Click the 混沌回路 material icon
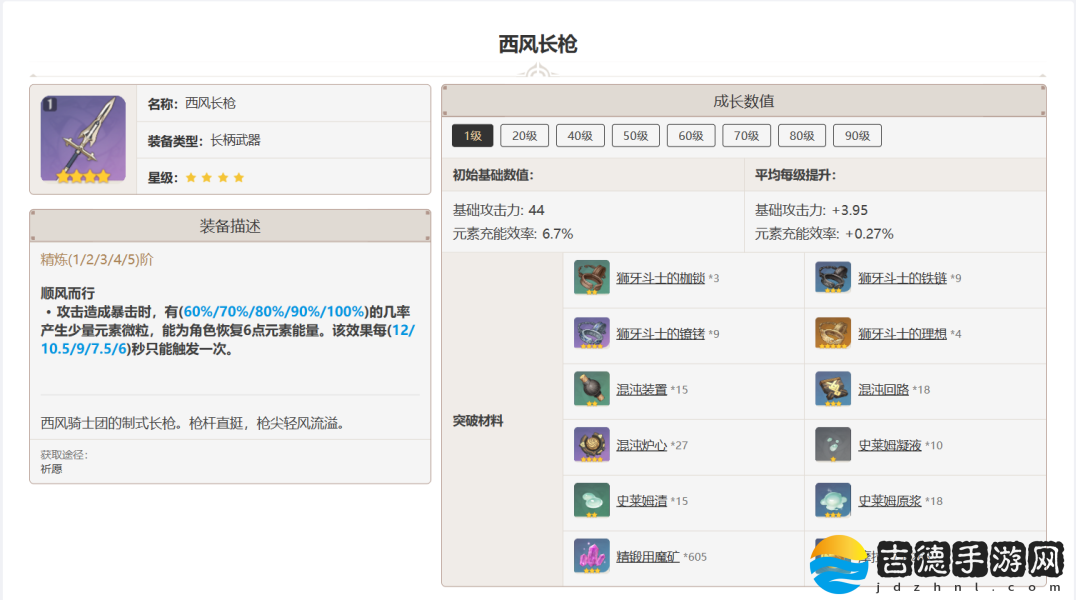 click(833, 389)
